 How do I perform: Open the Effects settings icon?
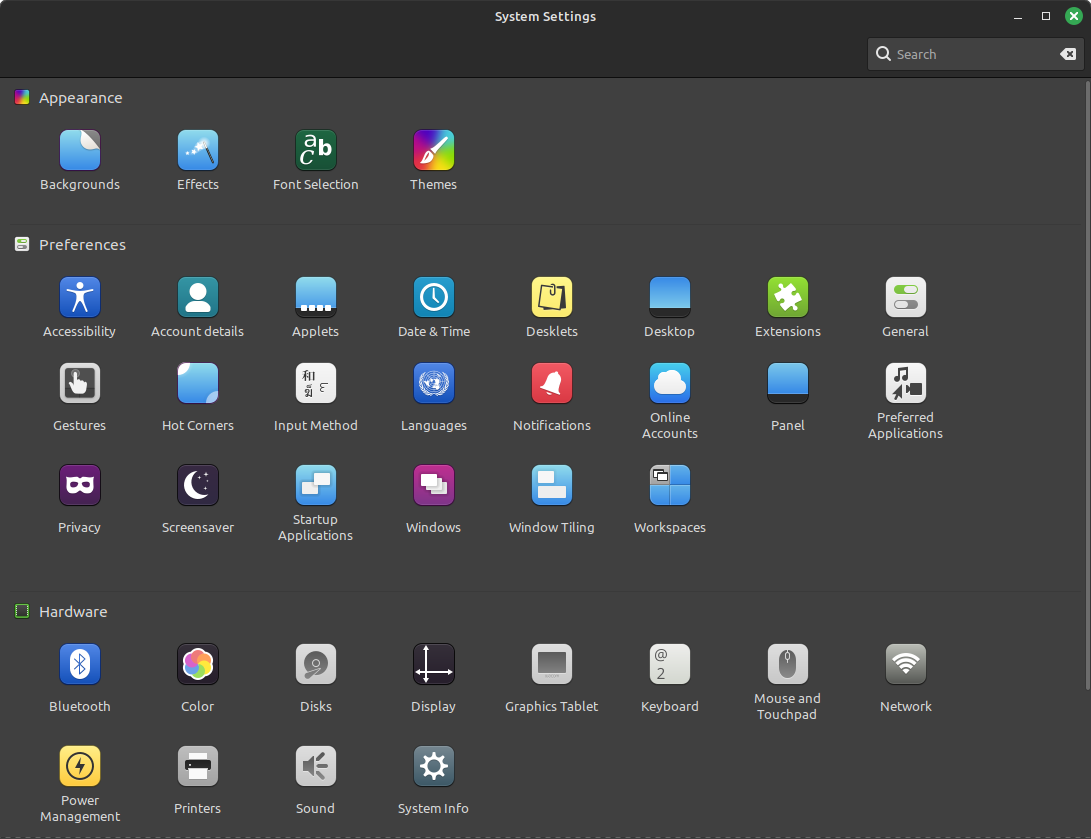(x=198, y=150)
